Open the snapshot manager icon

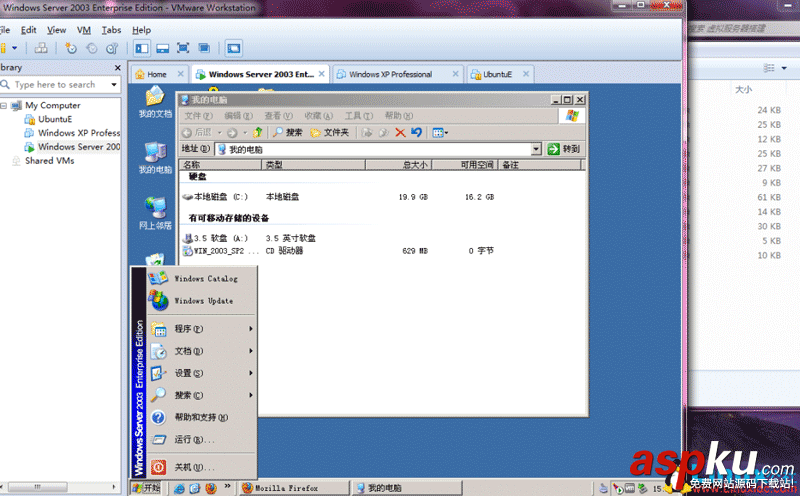point(112,48)
